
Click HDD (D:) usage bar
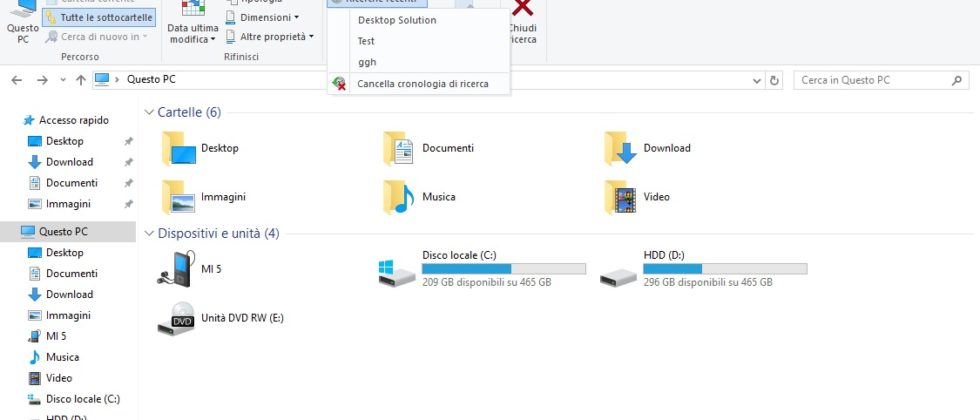725,269
